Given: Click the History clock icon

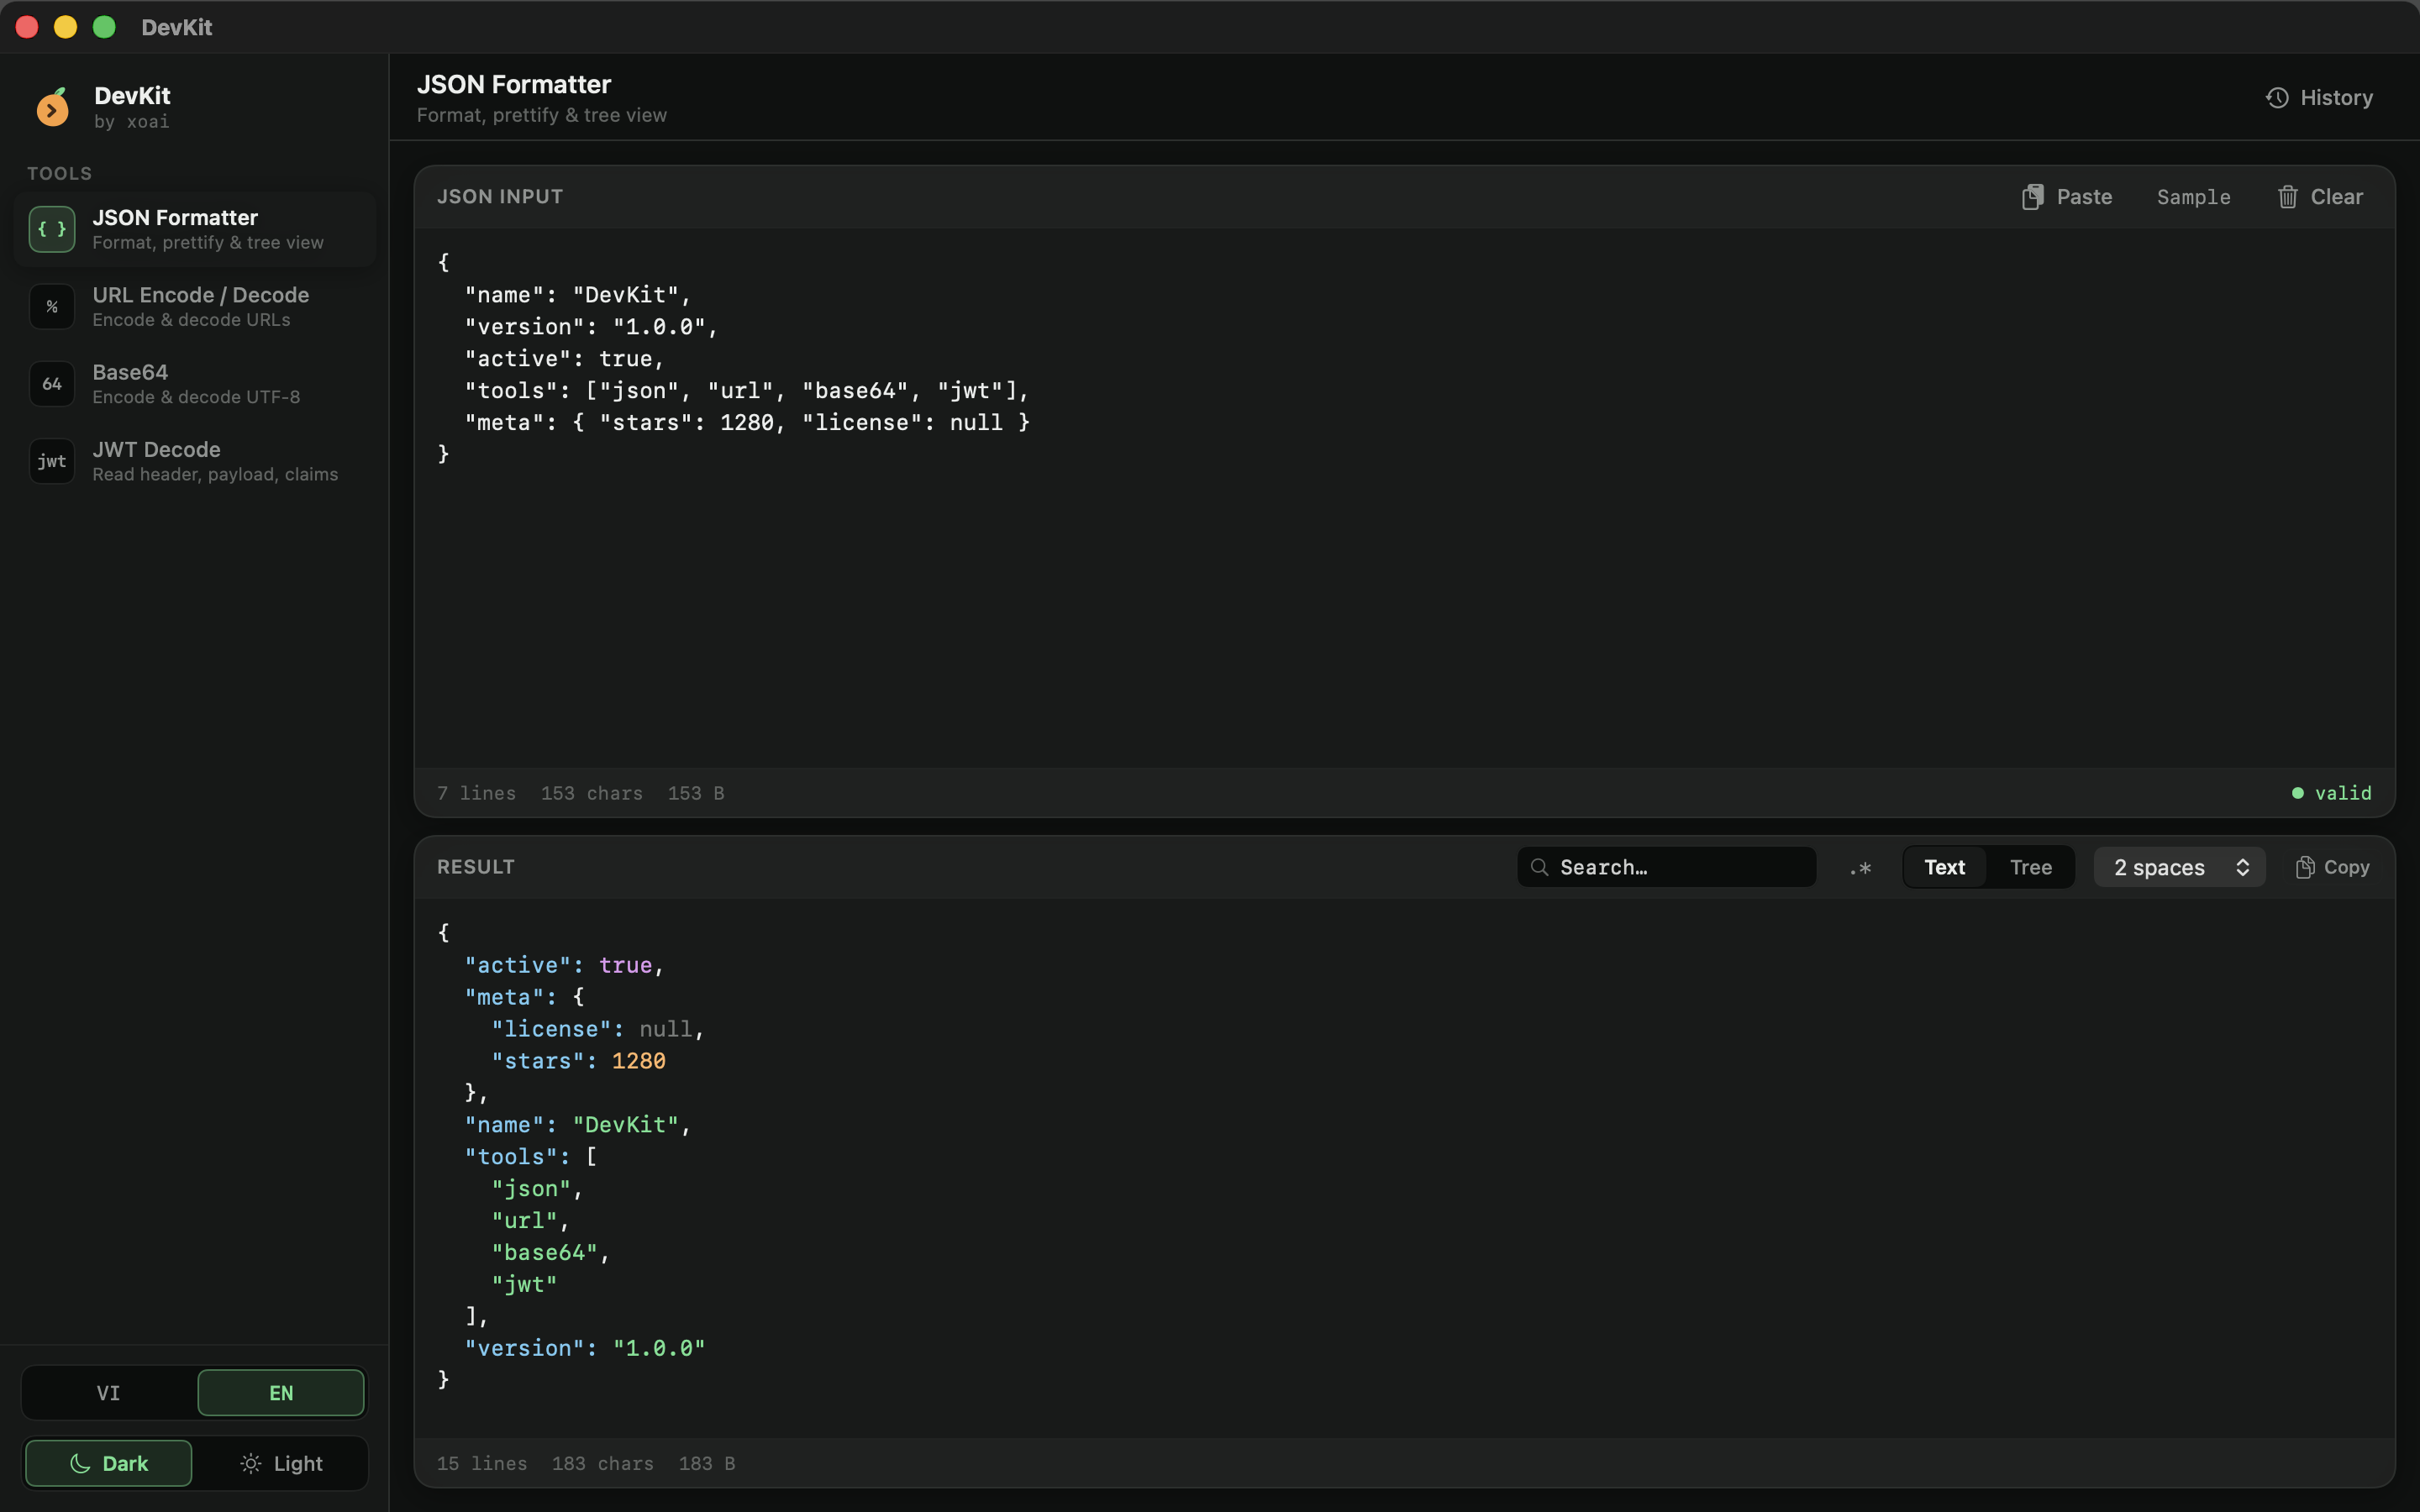Looking at the screenshot, I should tap(2277, 98).
